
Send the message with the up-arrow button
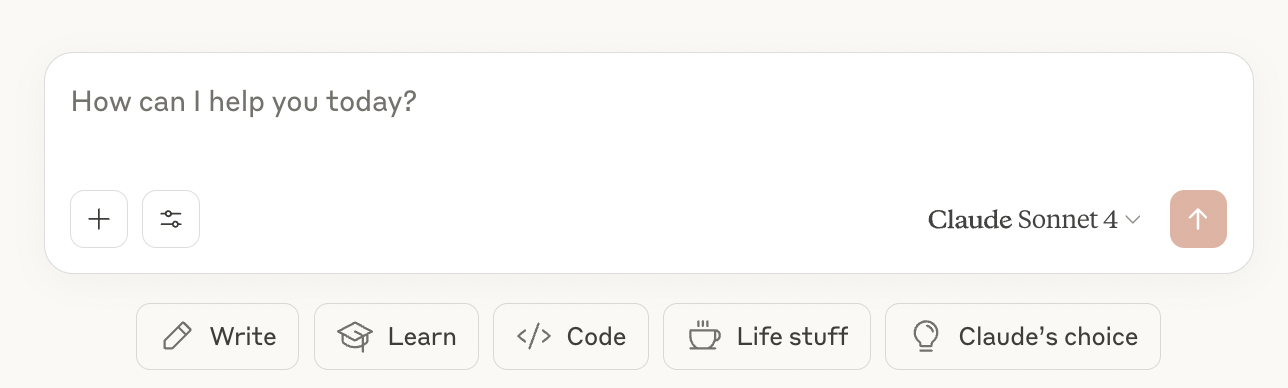[x=1198, y=219]
